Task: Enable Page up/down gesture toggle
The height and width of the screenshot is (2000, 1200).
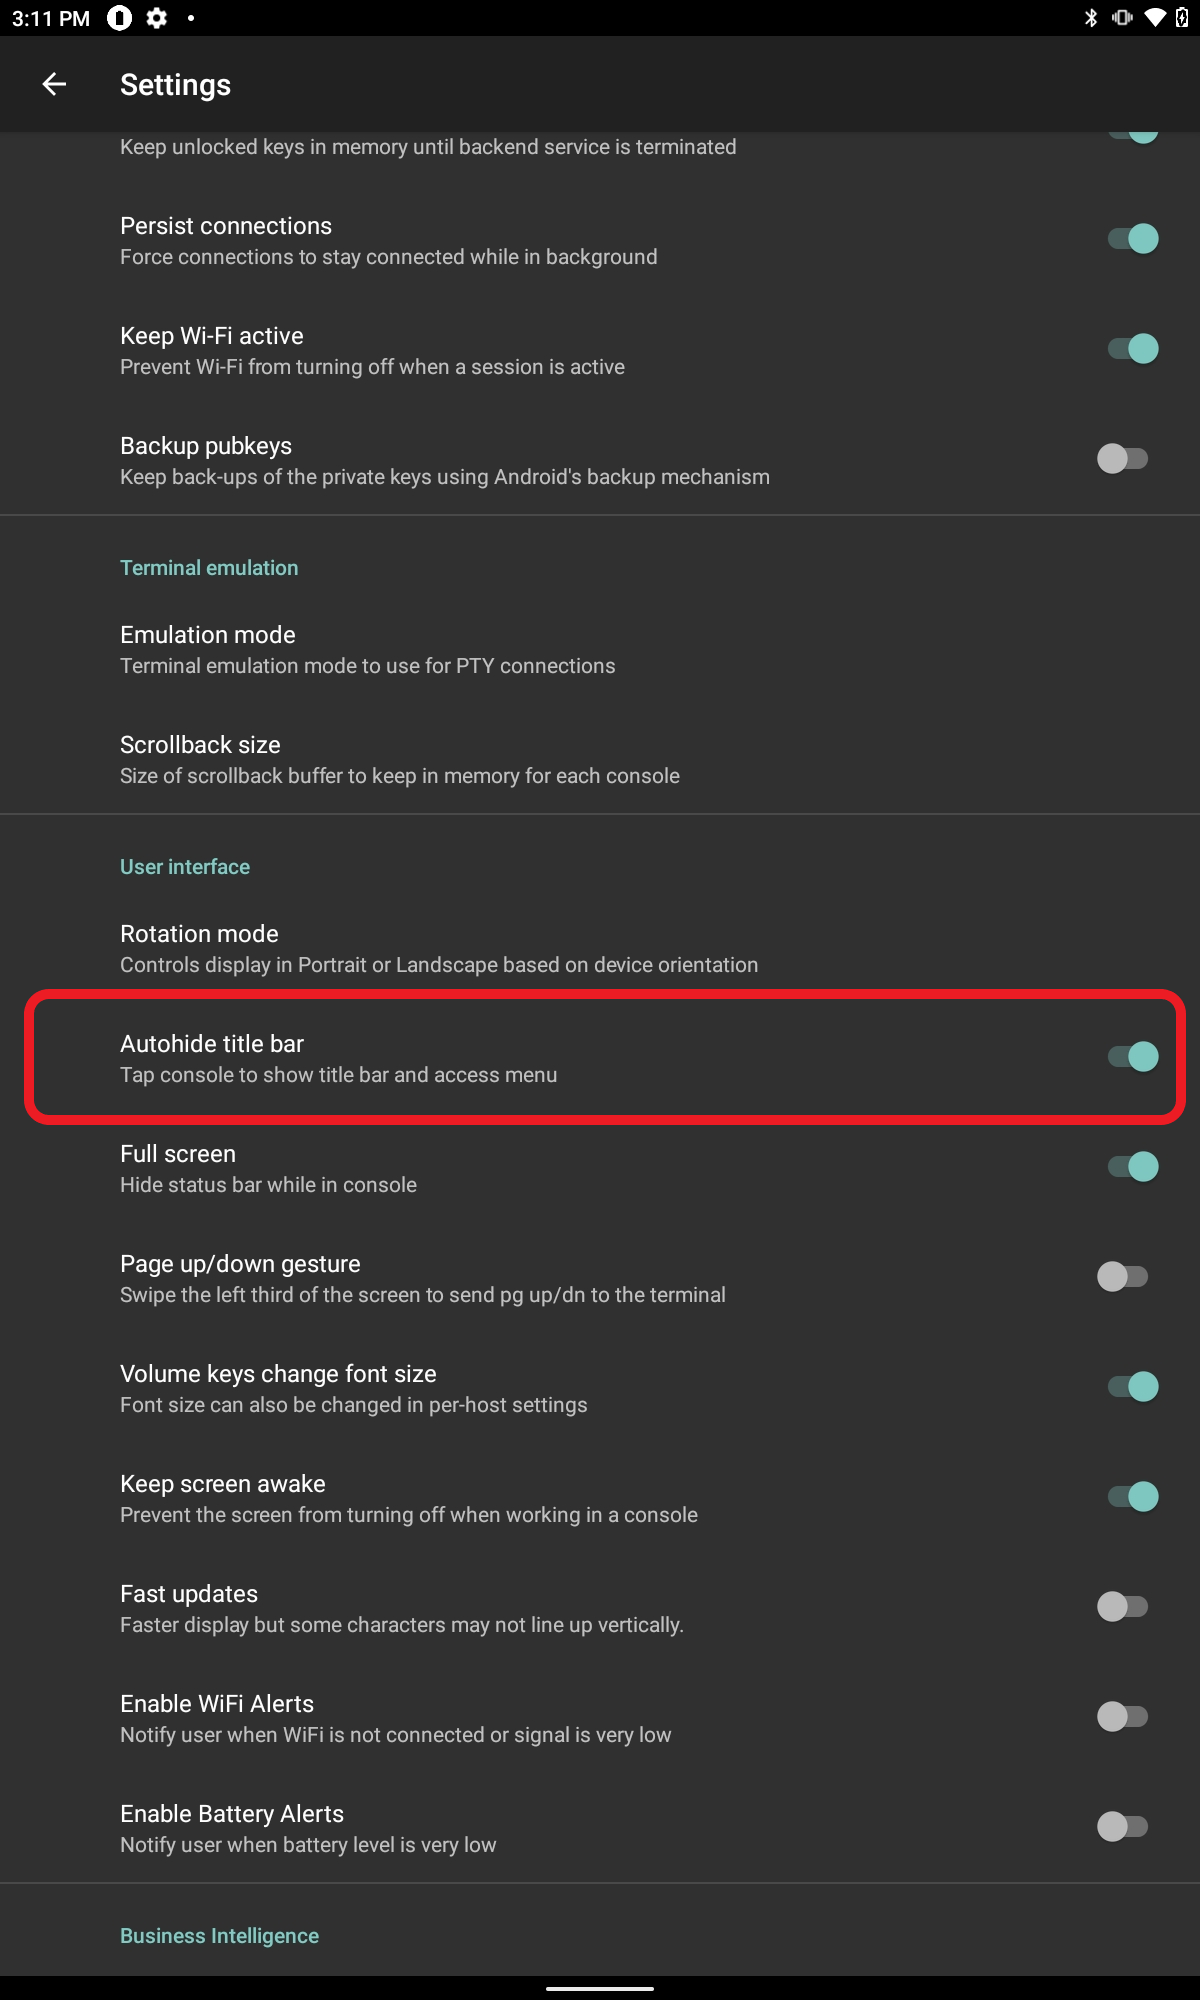Action: coord(1123,1277)
